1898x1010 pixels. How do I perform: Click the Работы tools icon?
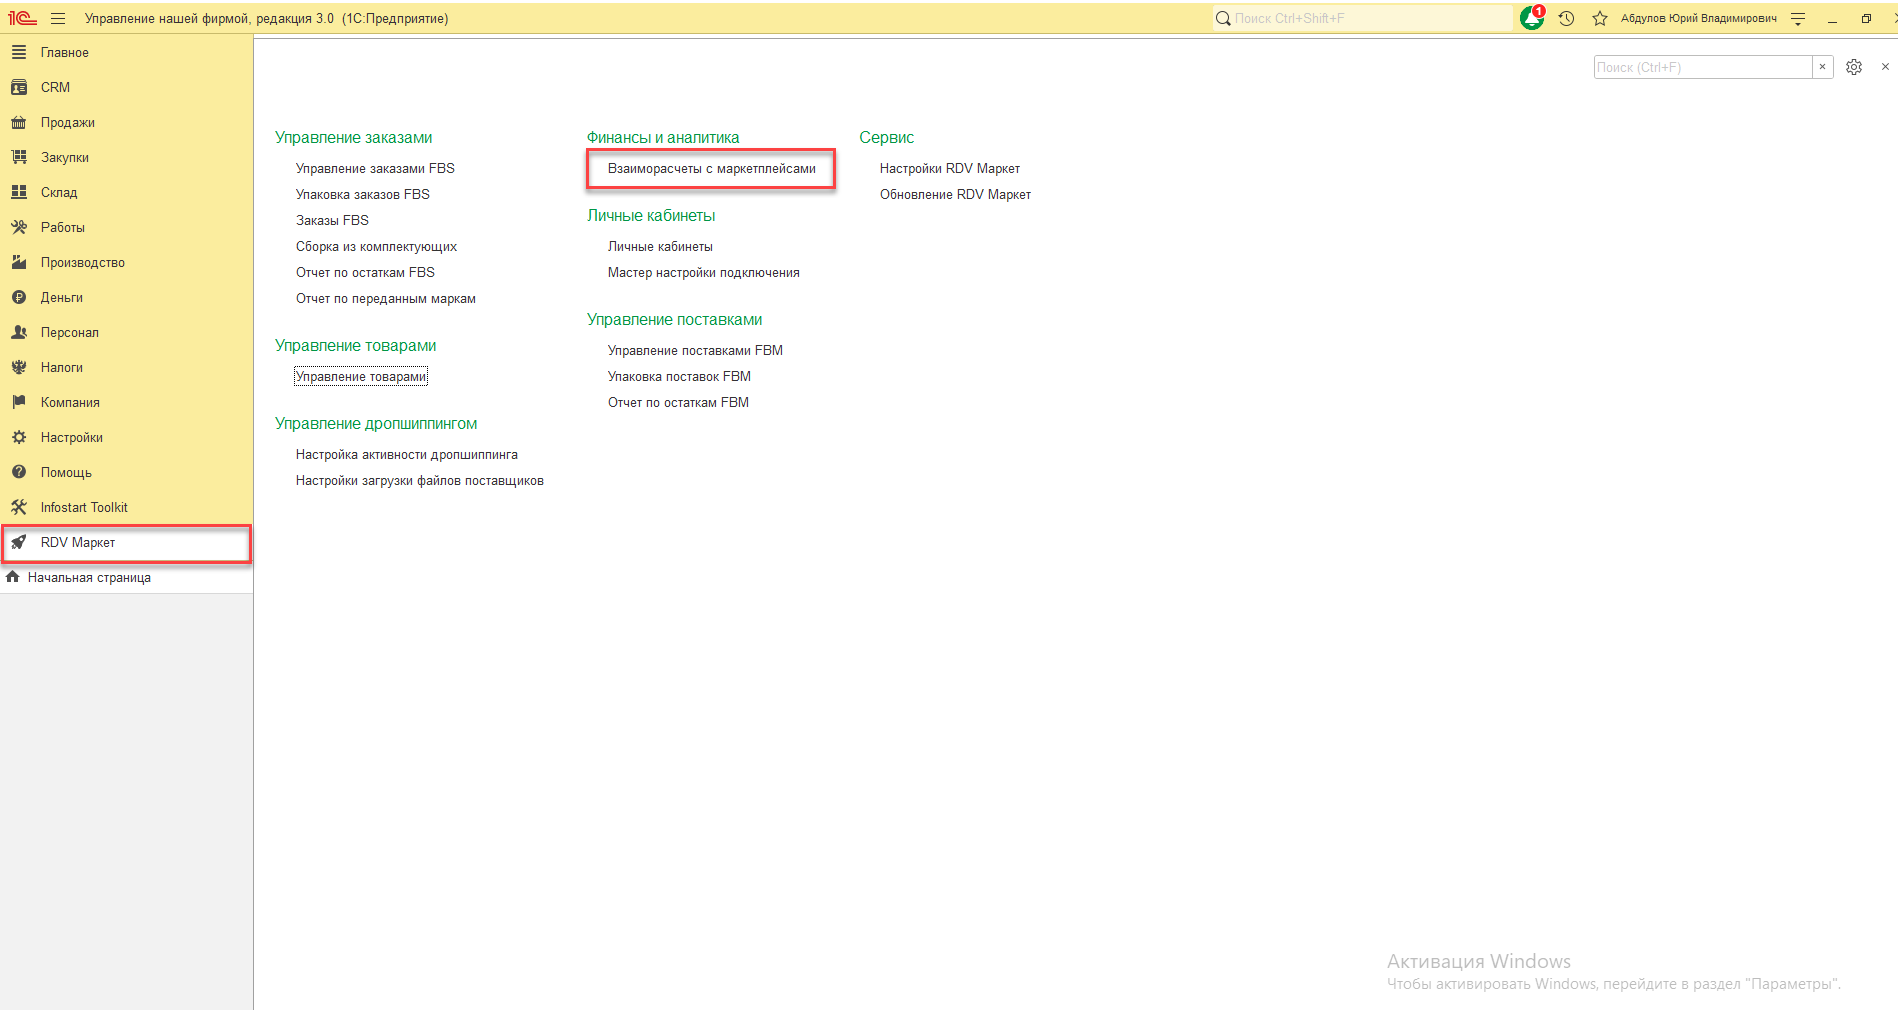click(19, 227)
